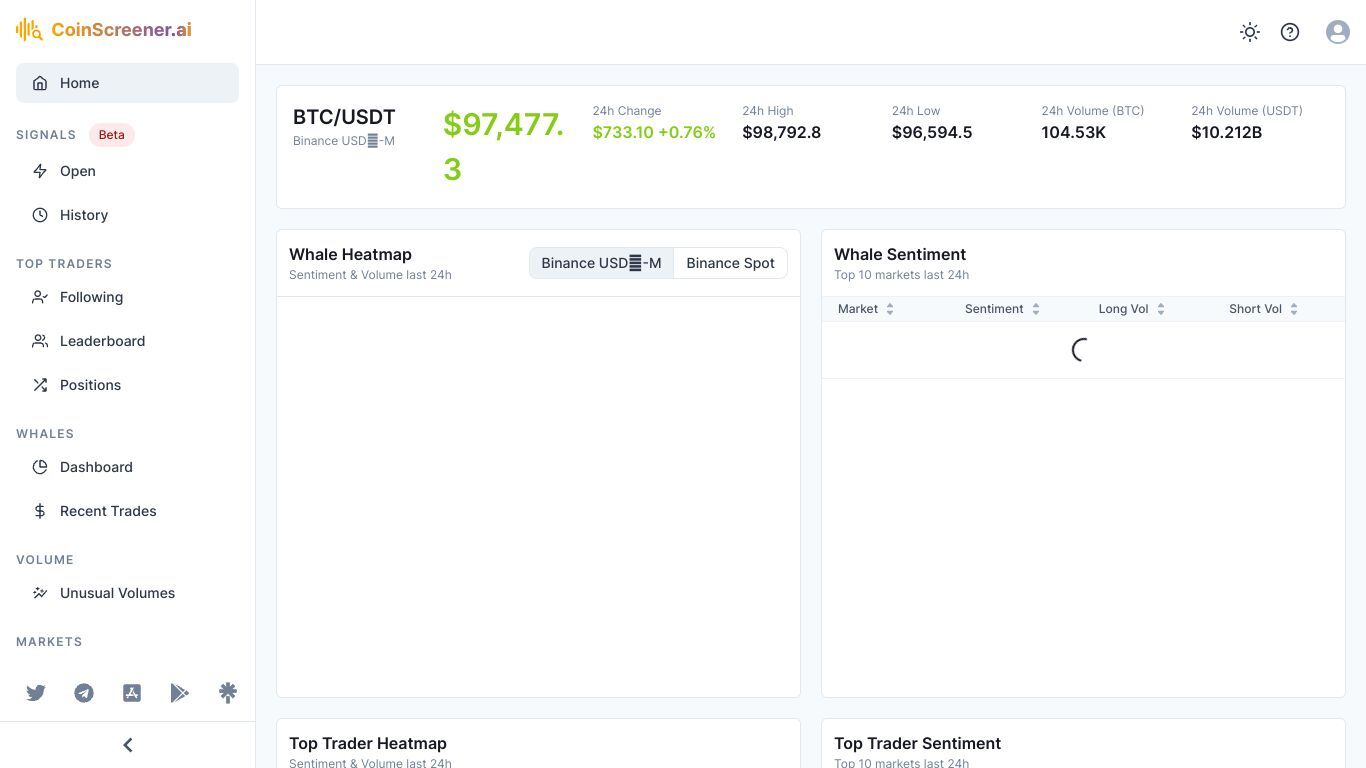This screenshot has height=768, width=1366.
Task: Click the WHALES section heading
Action: [45, 434]
